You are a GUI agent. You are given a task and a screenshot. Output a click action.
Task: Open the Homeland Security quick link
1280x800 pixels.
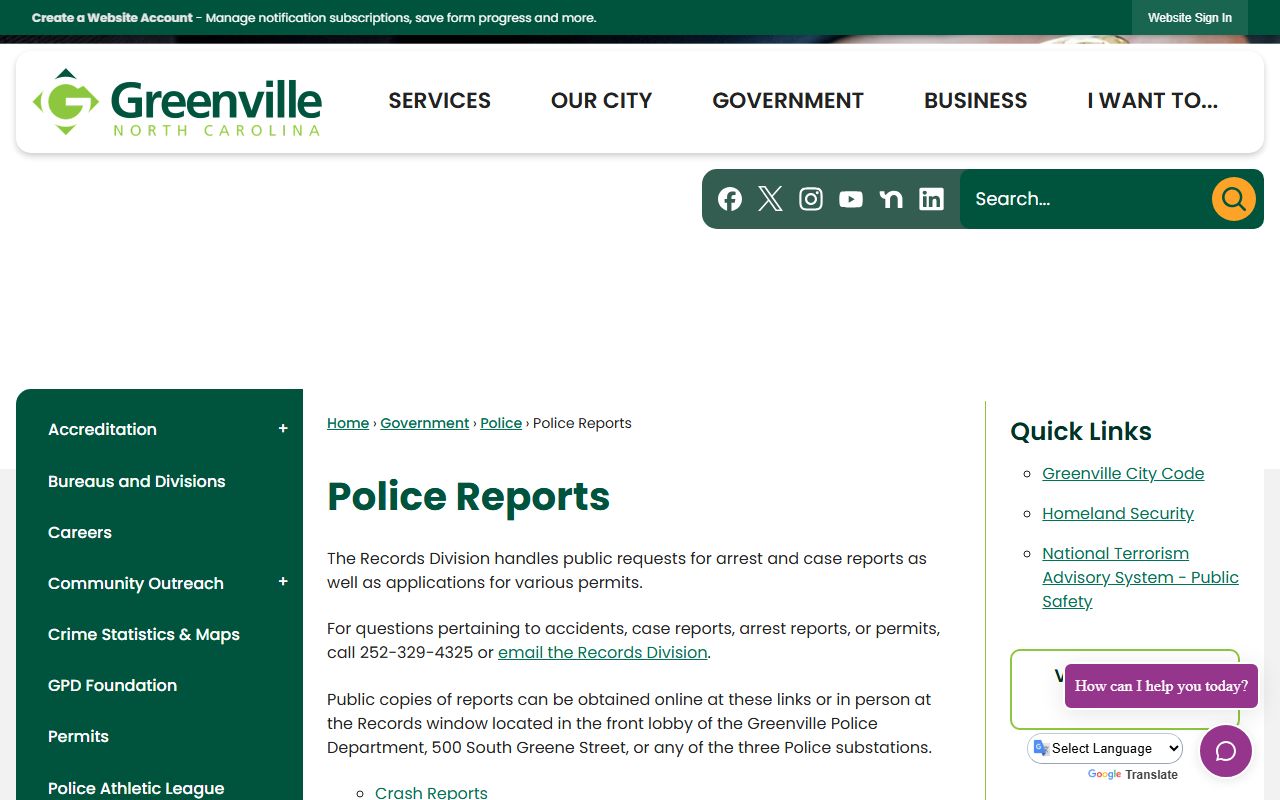click(1118, 513)
